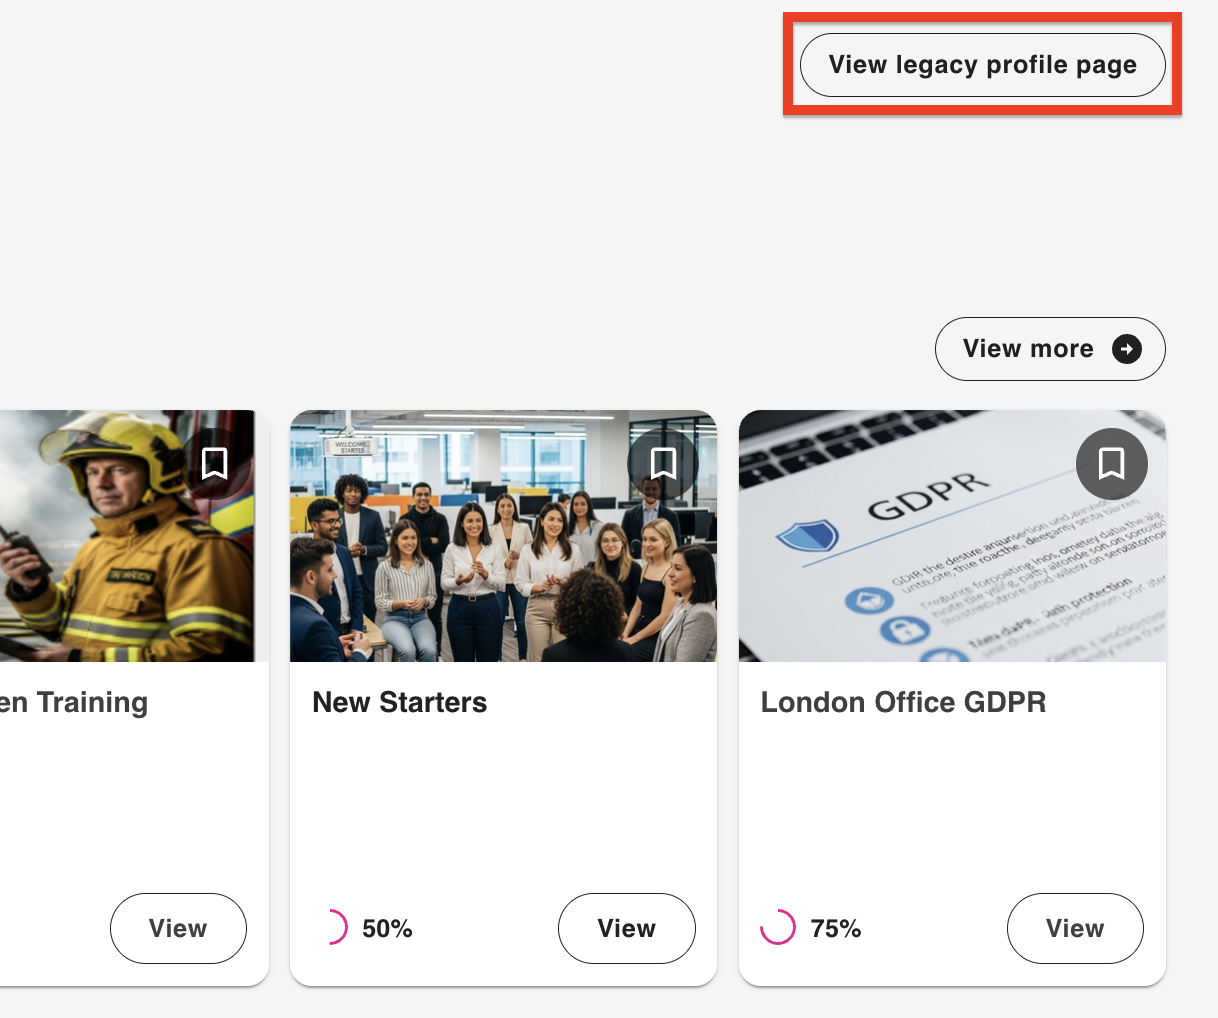Image resolution: width=1218 pixels, height=1018 pixels.
Task: Click the New Starters progress circle icon
Action: click(x=333, y=928)
